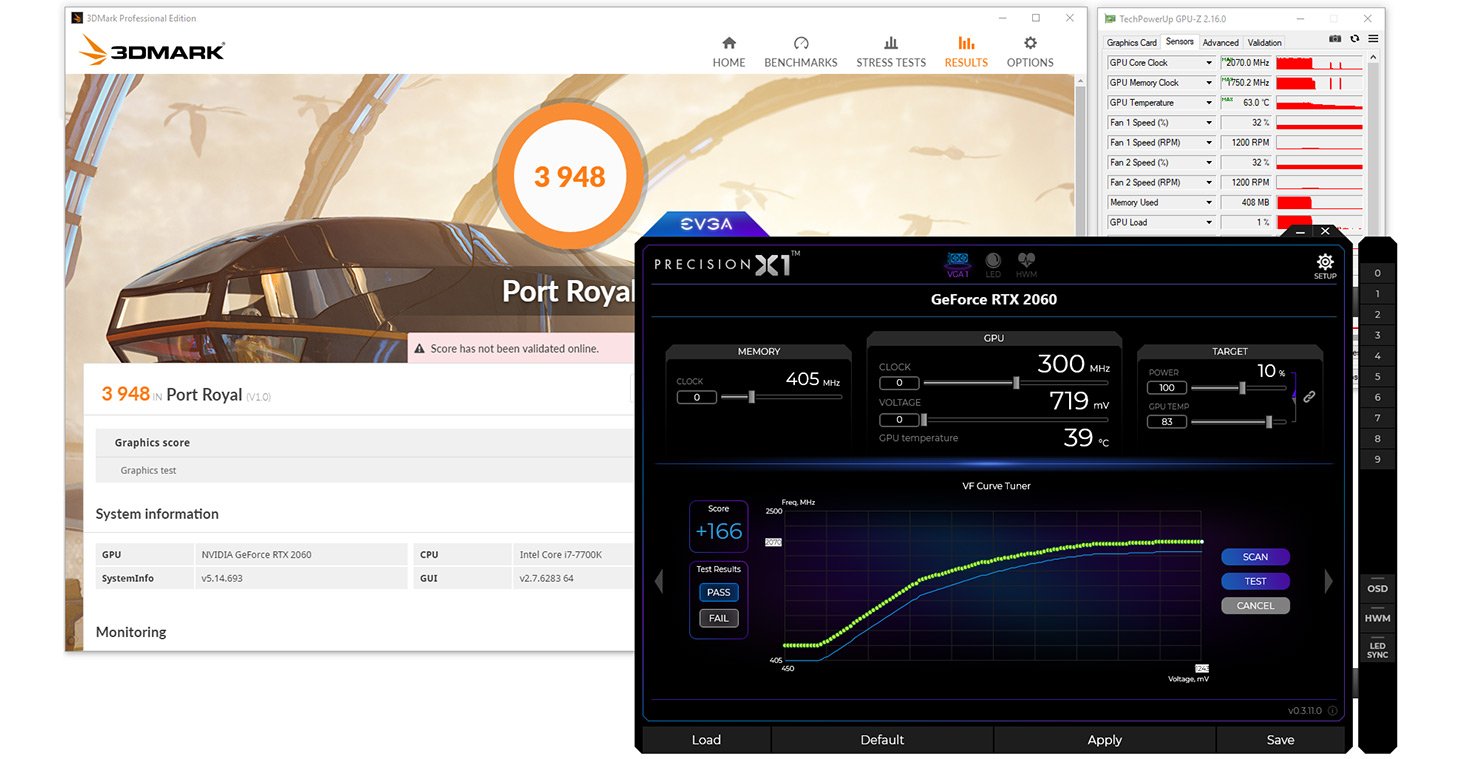Click the GPU clock slider handle

tap(1016, 383)
